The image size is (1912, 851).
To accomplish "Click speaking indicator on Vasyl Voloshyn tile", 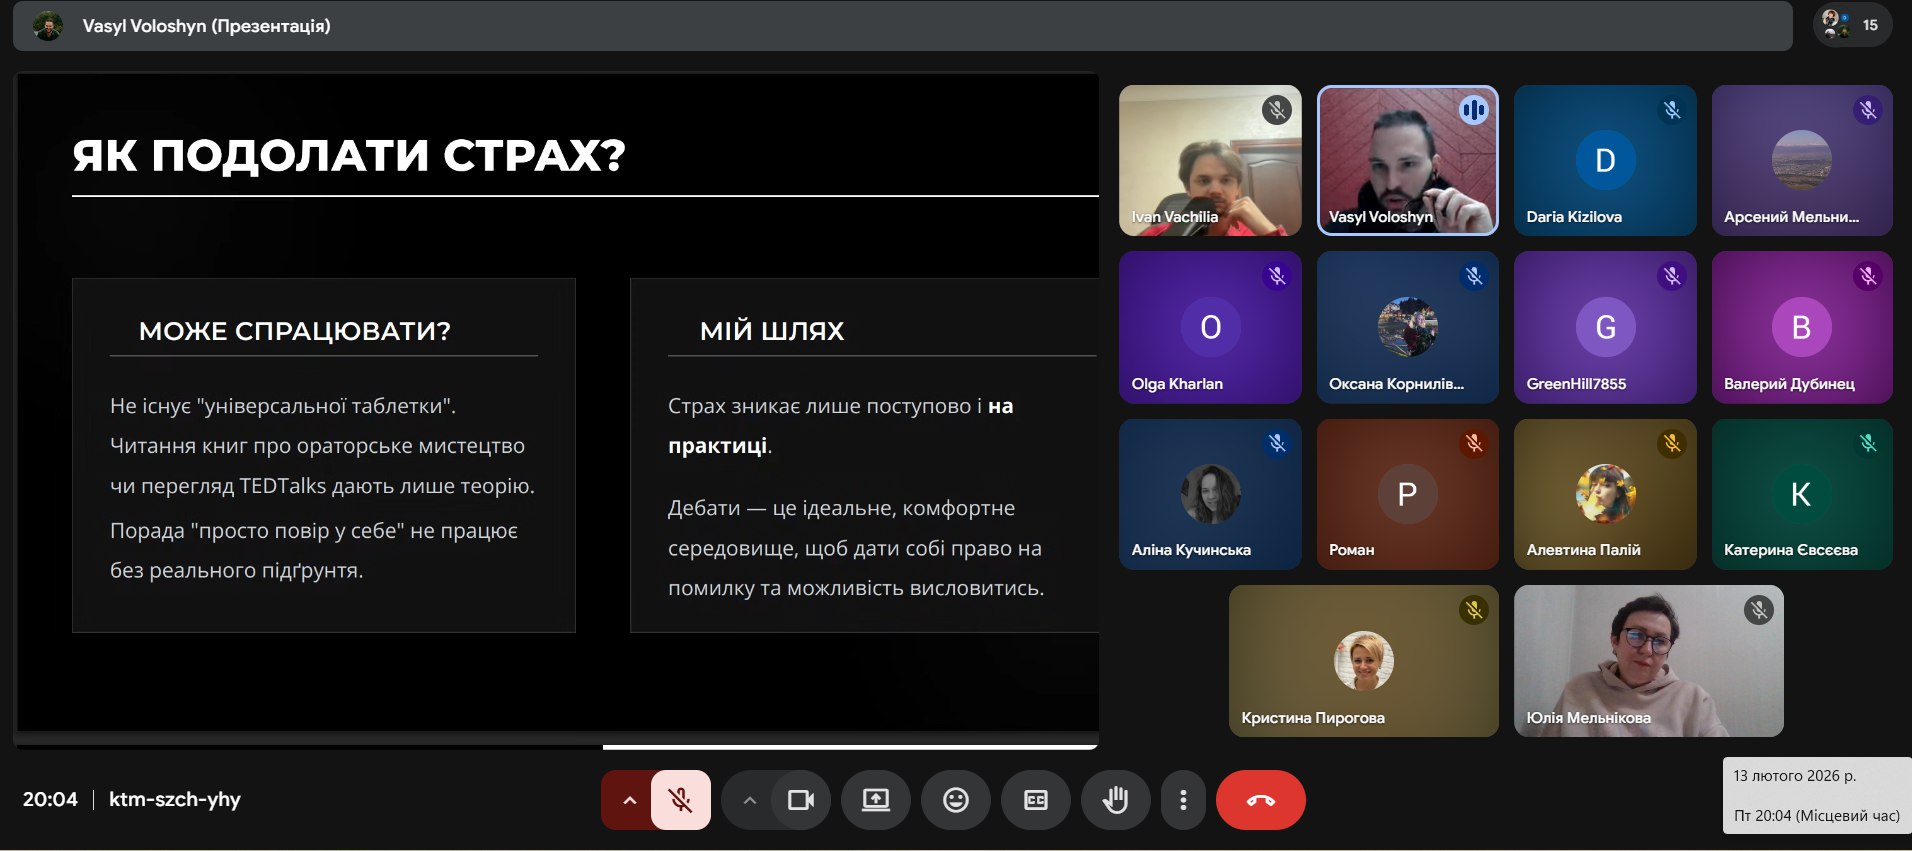I will pos(1472,110).
